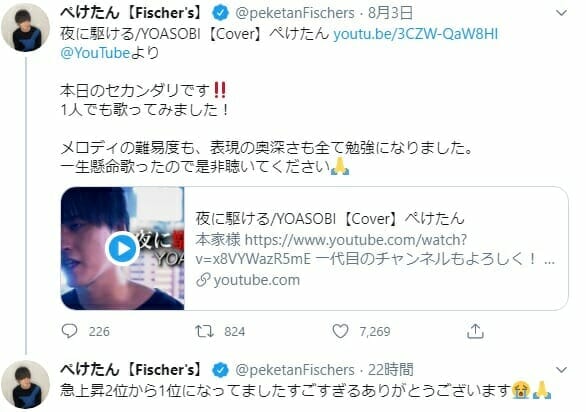Screen dimensions: 586x412
Task: Click the first tweet's @peketanFischers handle
Action: click(x=294, y=13)
